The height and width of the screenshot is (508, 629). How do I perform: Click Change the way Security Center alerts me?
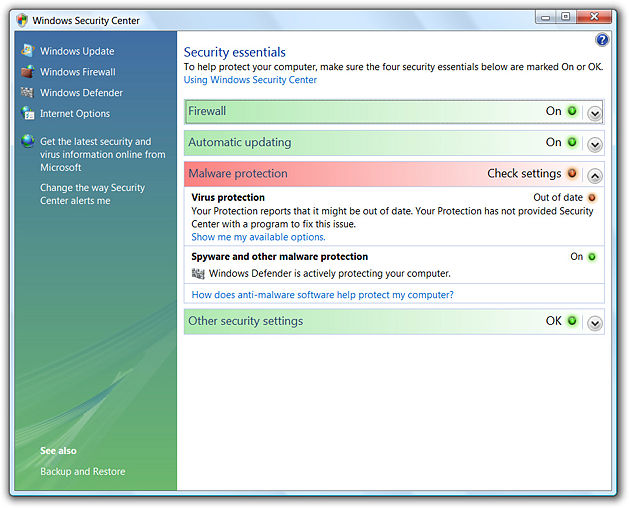[92, 194]
